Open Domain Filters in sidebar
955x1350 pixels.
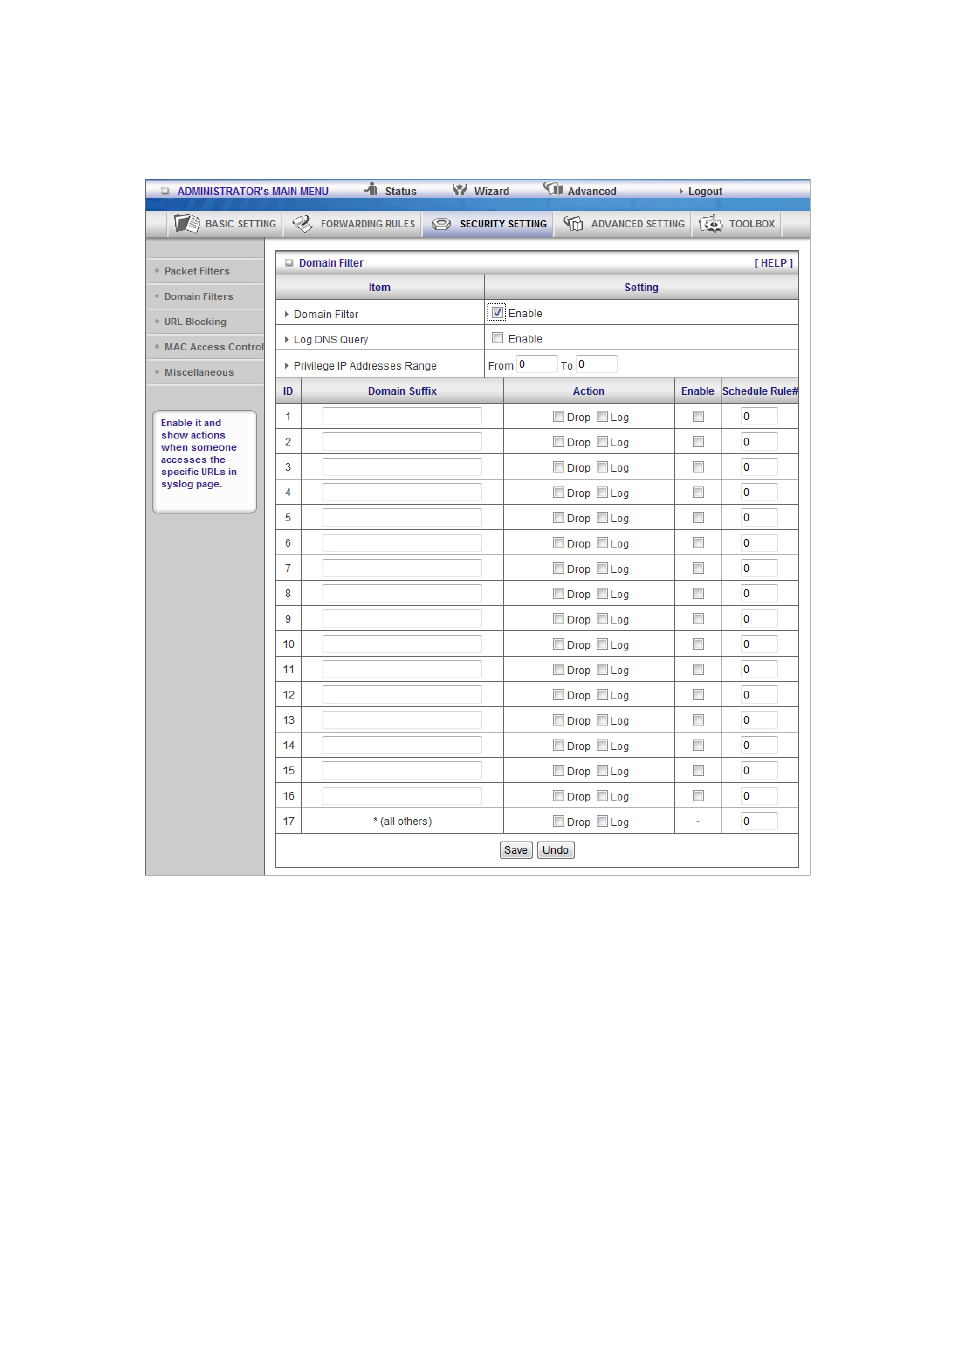tap(199, 297)
